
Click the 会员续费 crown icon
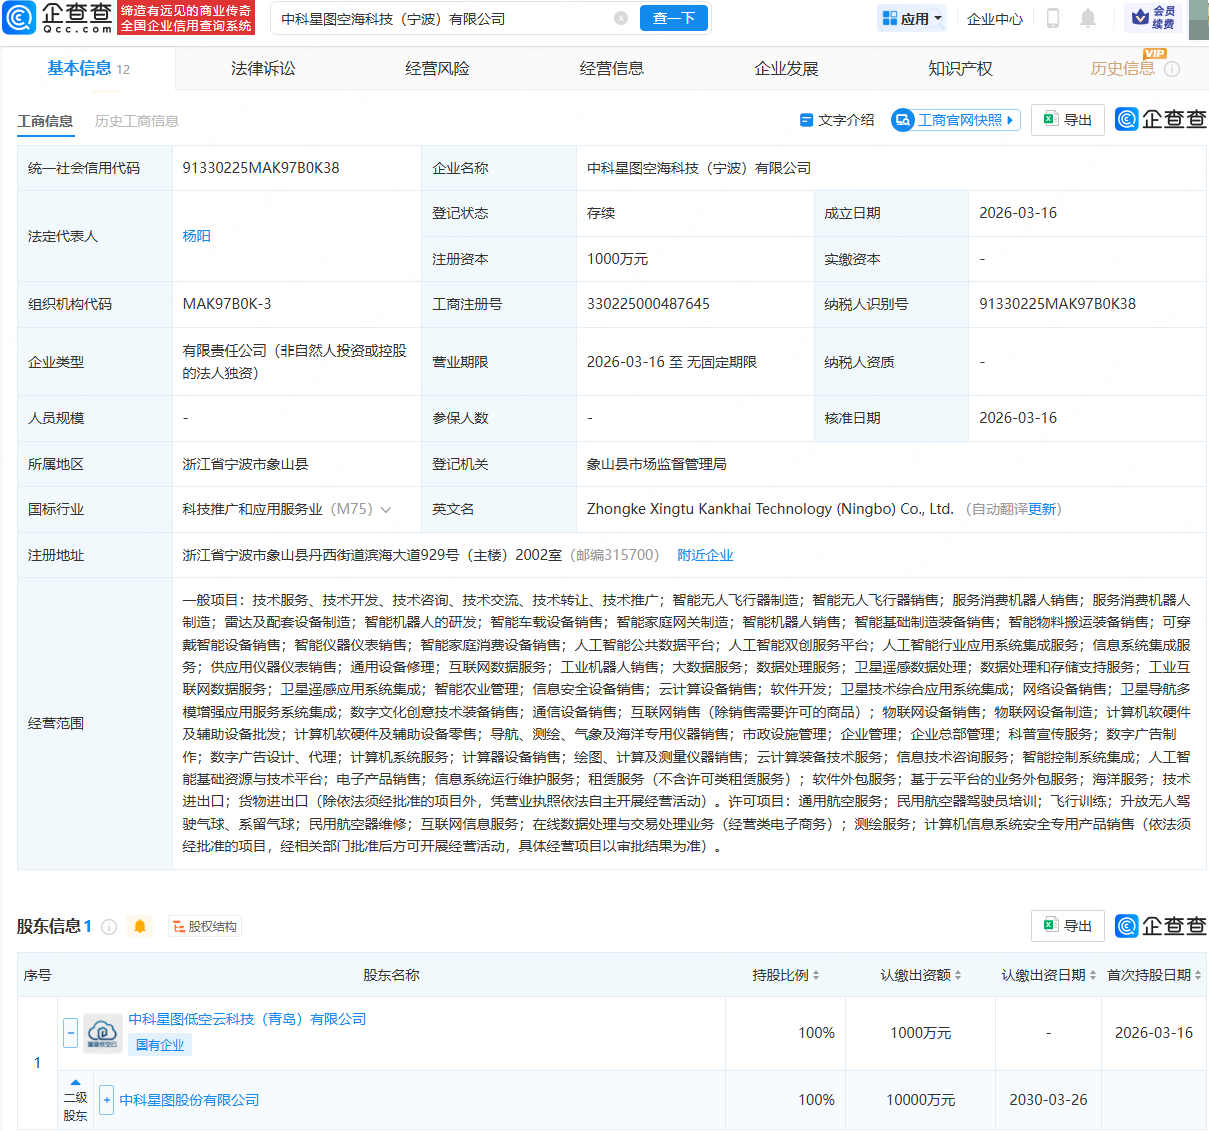(1140, 18)
